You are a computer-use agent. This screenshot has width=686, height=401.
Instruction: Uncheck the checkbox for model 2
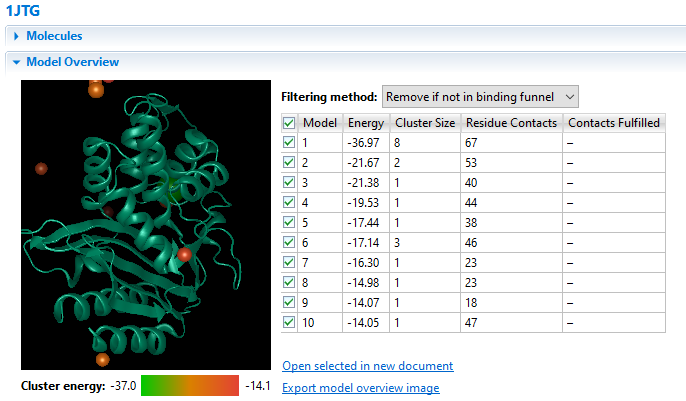coord(289,163)
